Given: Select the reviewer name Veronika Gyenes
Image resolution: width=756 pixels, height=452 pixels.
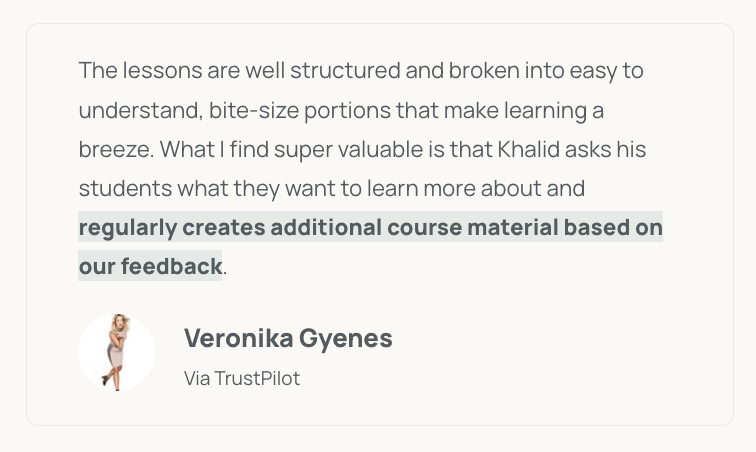Looking at the screenshot, I should point(288,338).
